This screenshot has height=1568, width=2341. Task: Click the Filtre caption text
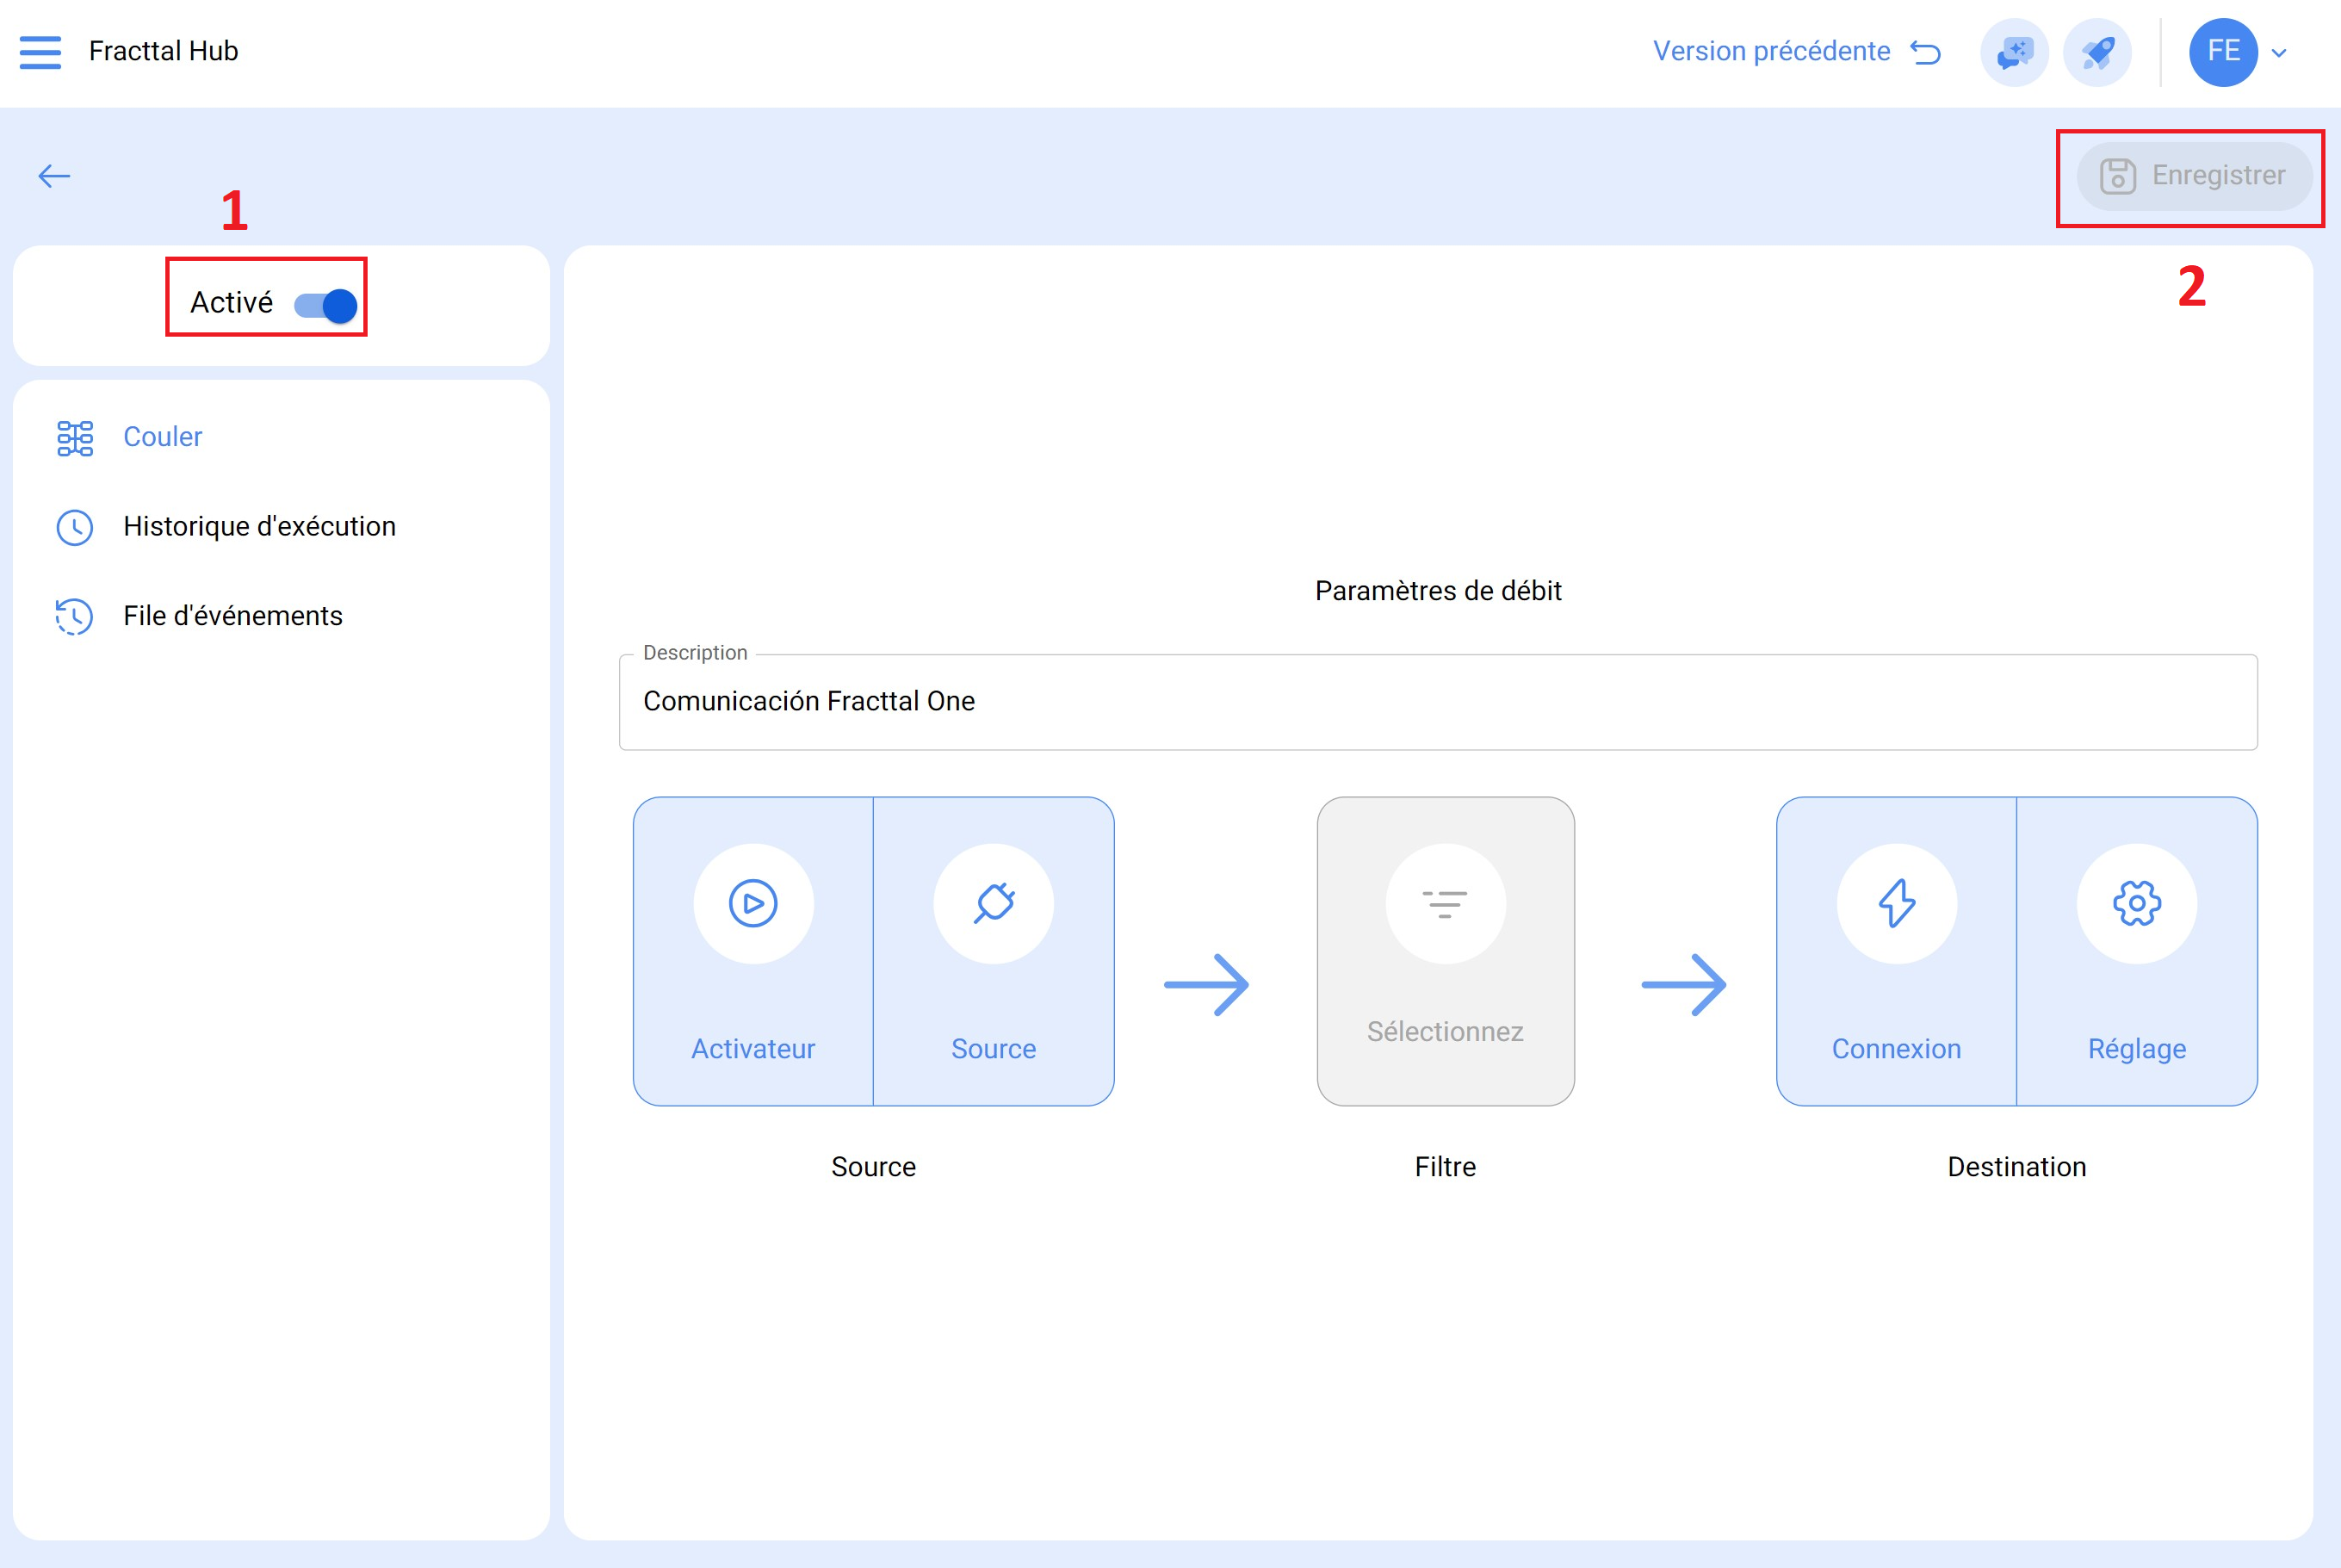click(1445, 1167)
